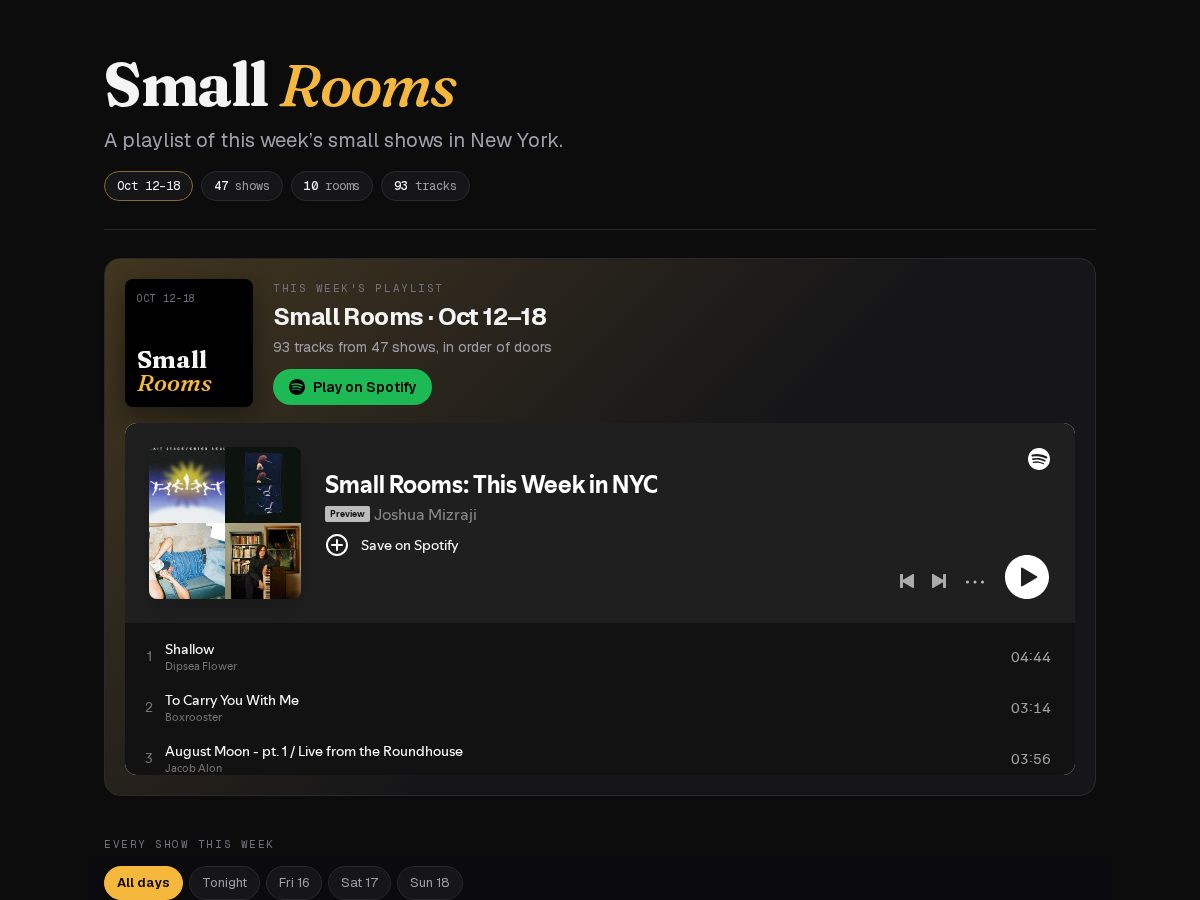Open the three-dot more options menu
The height and width of the screenshot is (900, 1200).
(975, 581)
